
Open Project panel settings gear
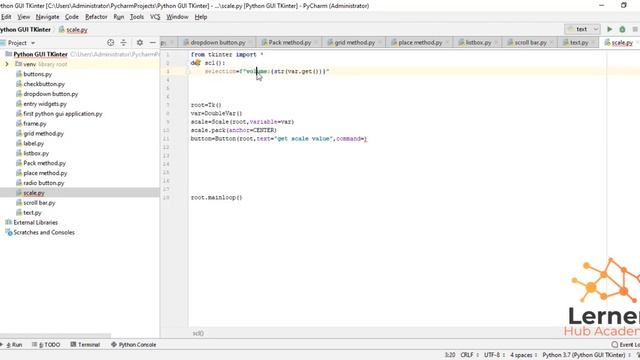(140, 42)
